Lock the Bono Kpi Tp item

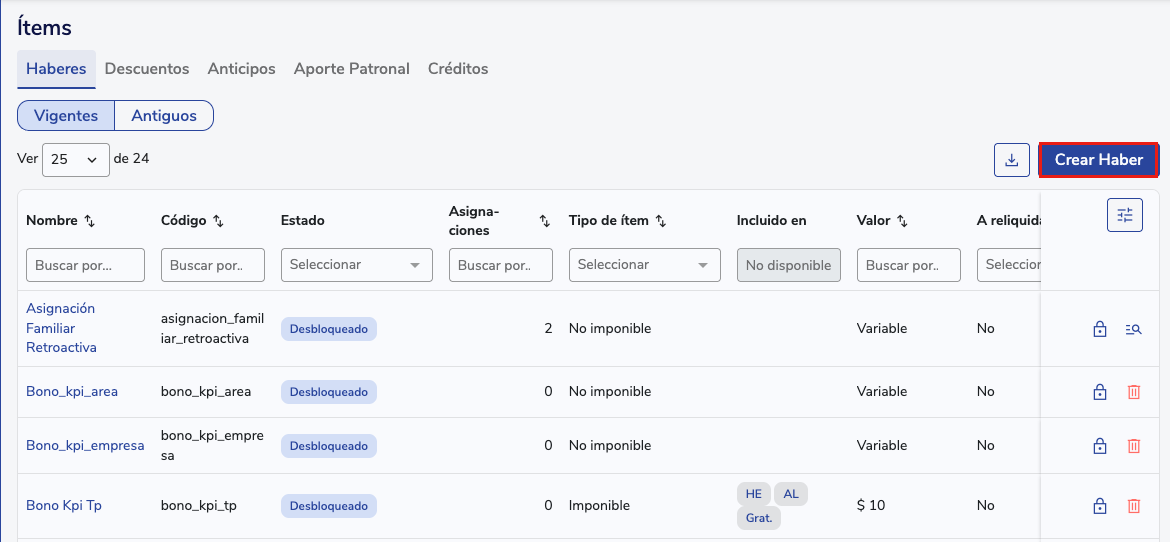tap(1100, 506)
